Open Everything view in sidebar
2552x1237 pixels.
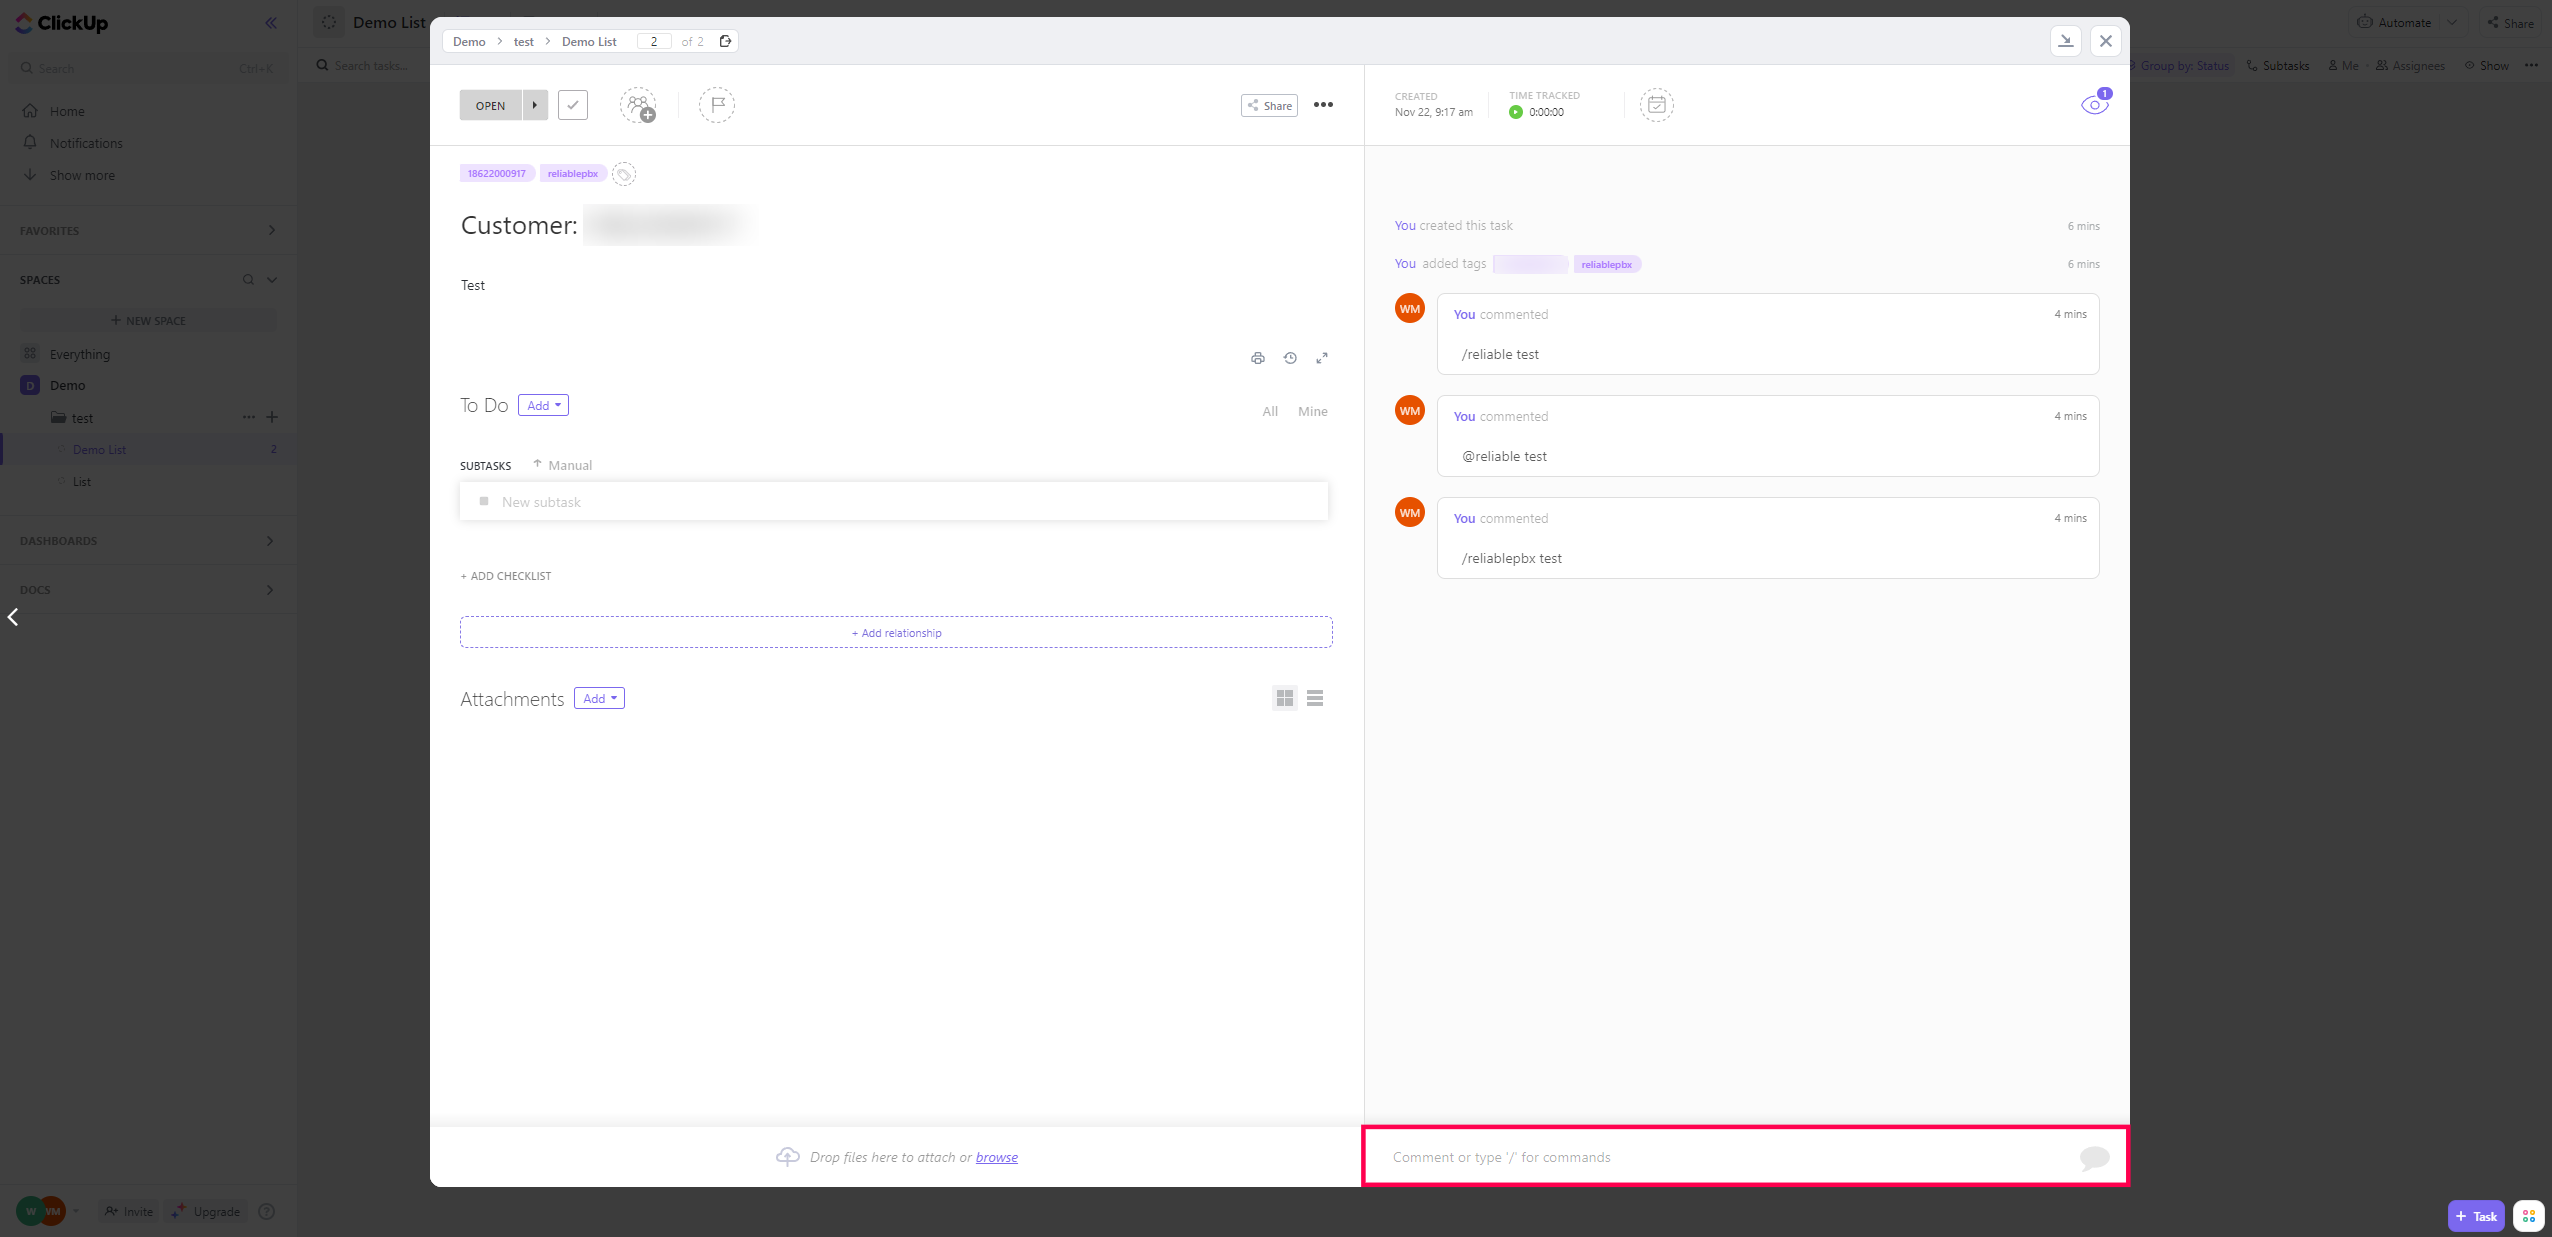coord(80,354)
